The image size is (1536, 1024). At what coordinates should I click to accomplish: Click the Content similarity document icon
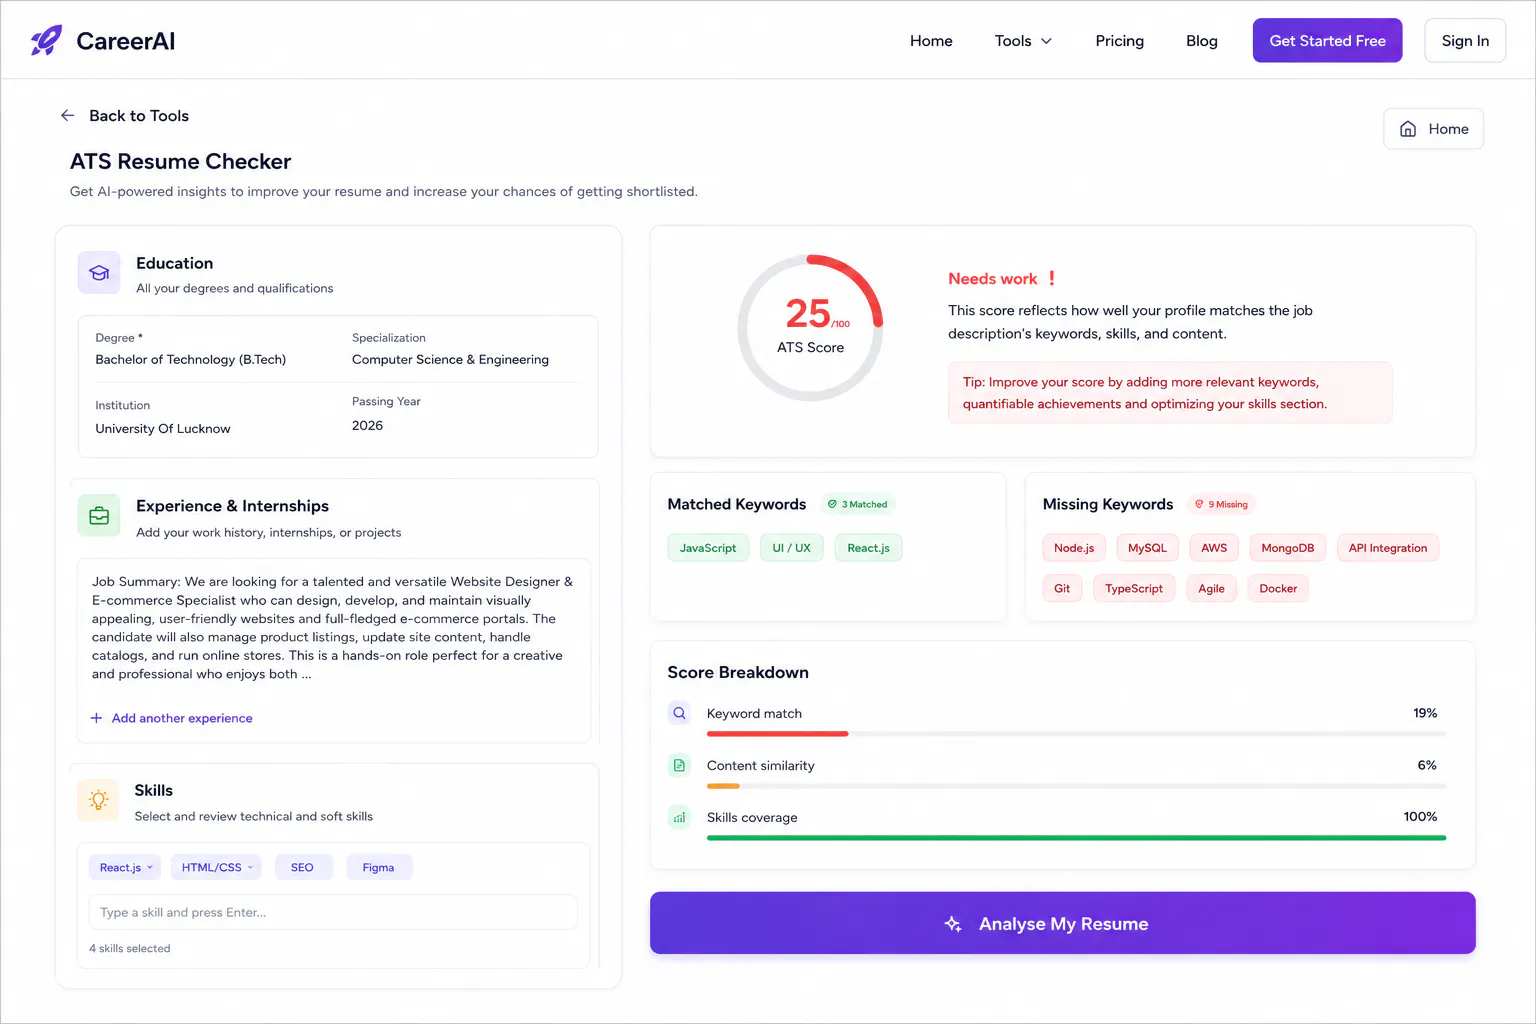click(x=679, y=765)
